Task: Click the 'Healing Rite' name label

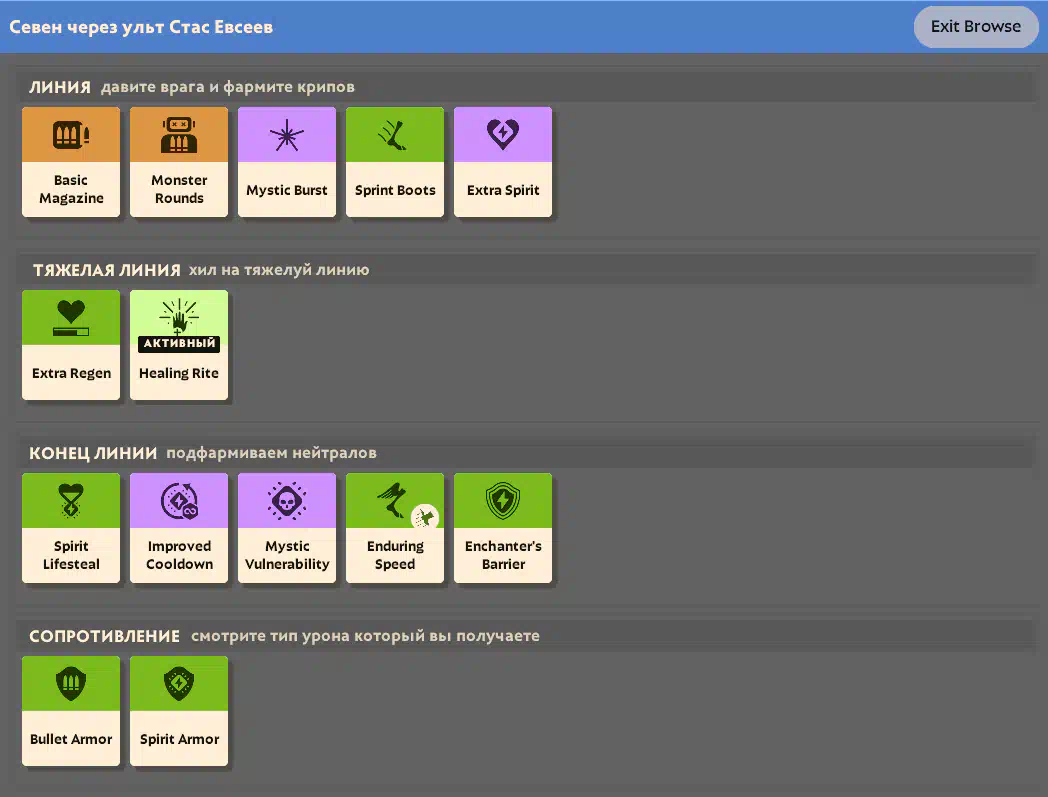Action: 178,373
